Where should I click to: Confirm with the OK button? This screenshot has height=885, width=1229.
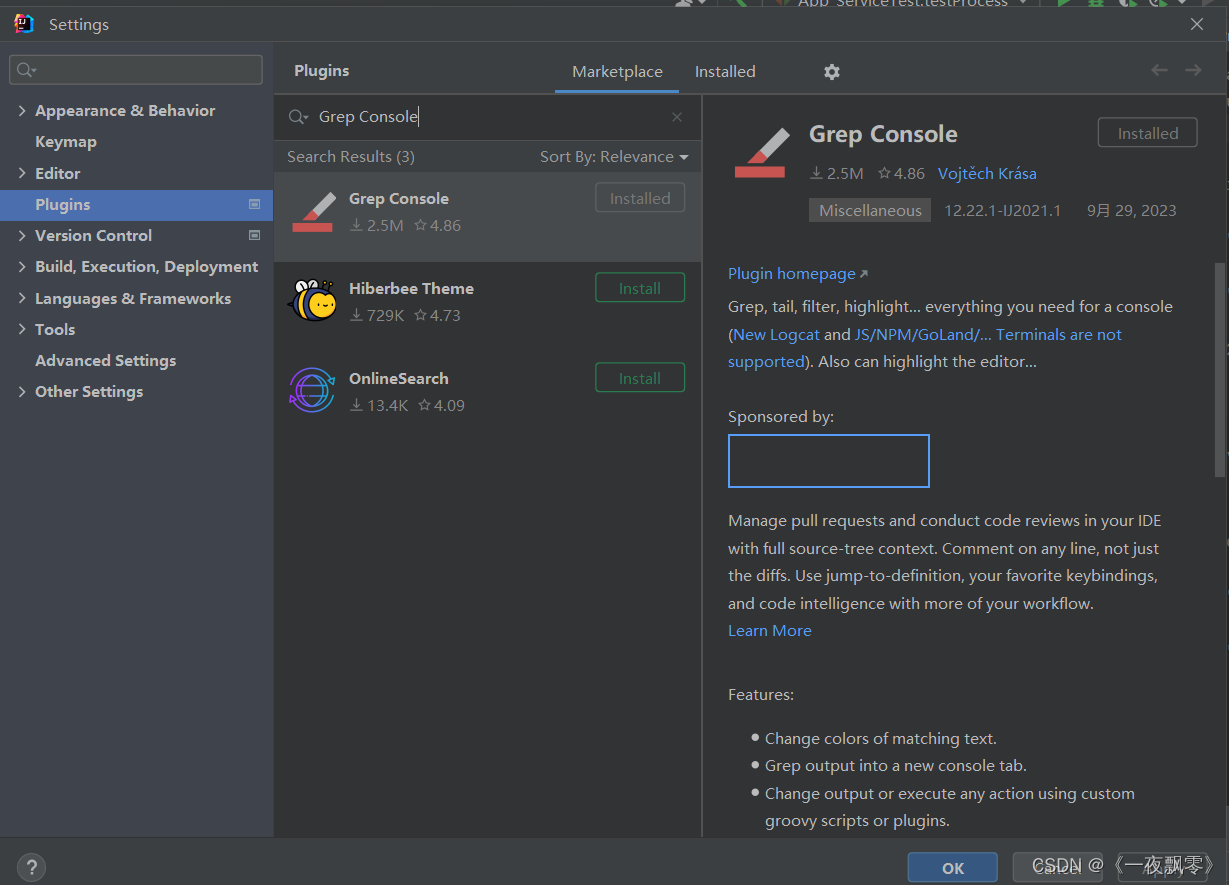click(953, 868)
